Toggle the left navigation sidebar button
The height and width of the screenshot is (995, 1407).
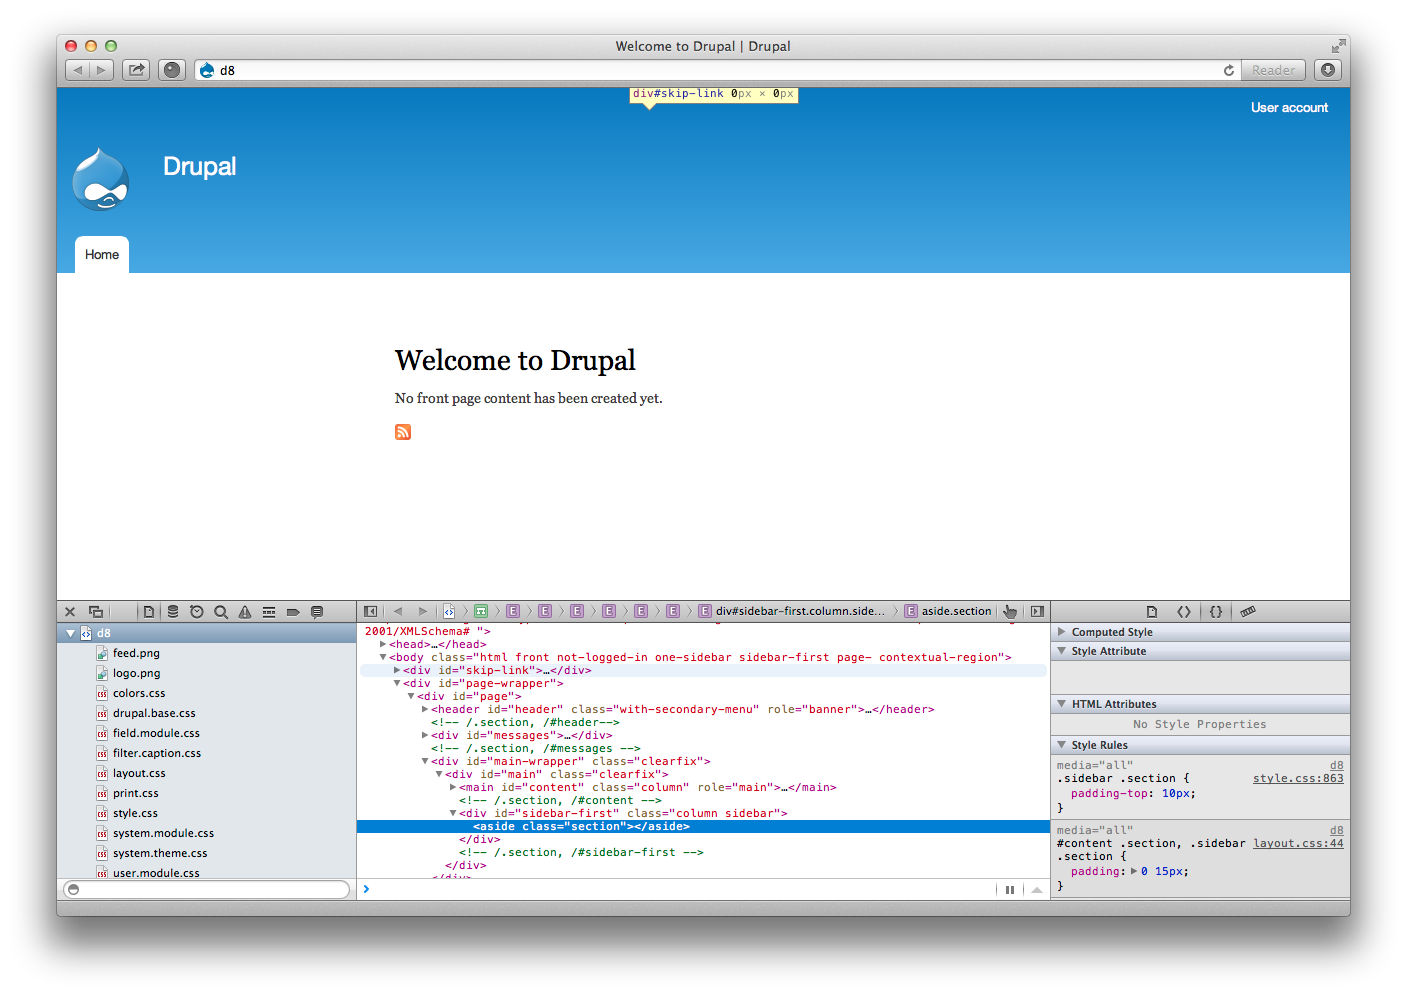click(371, 611)
